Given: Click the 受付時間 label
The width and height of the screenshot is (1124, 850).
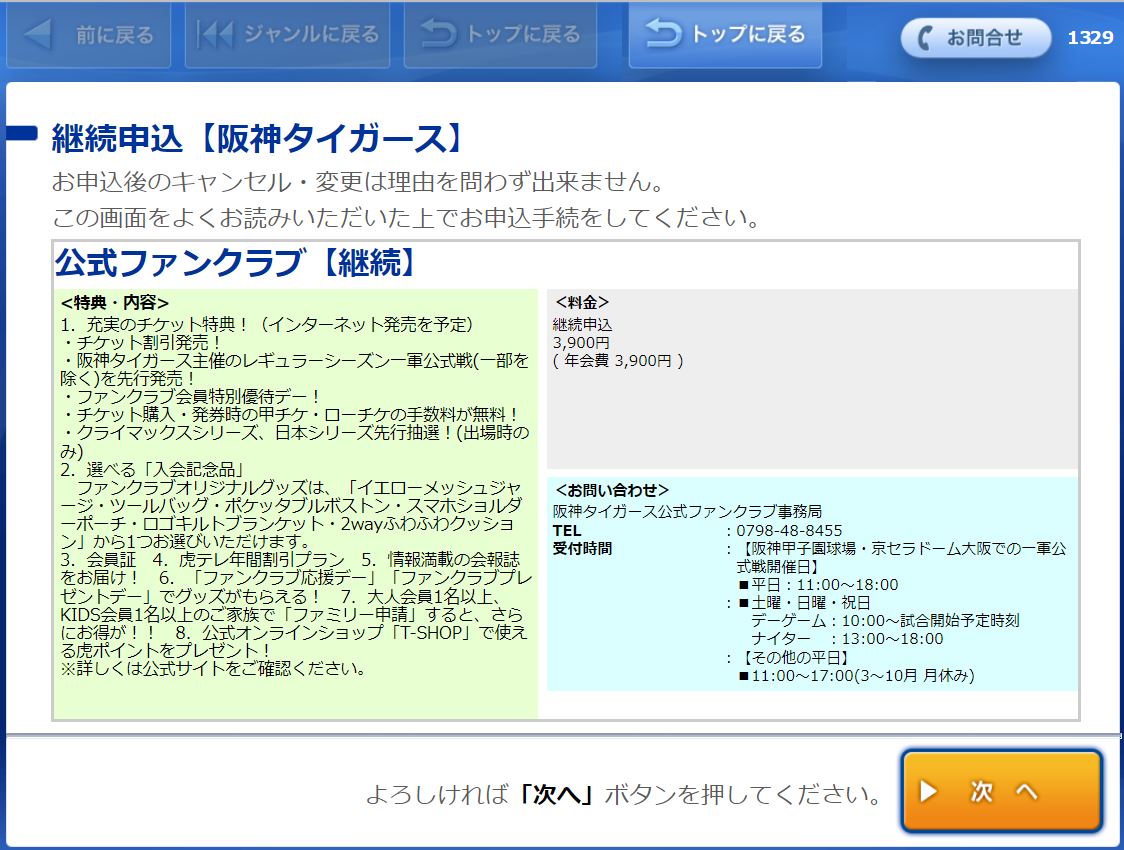Looking at the screenshot, I should tap(582, 549).
